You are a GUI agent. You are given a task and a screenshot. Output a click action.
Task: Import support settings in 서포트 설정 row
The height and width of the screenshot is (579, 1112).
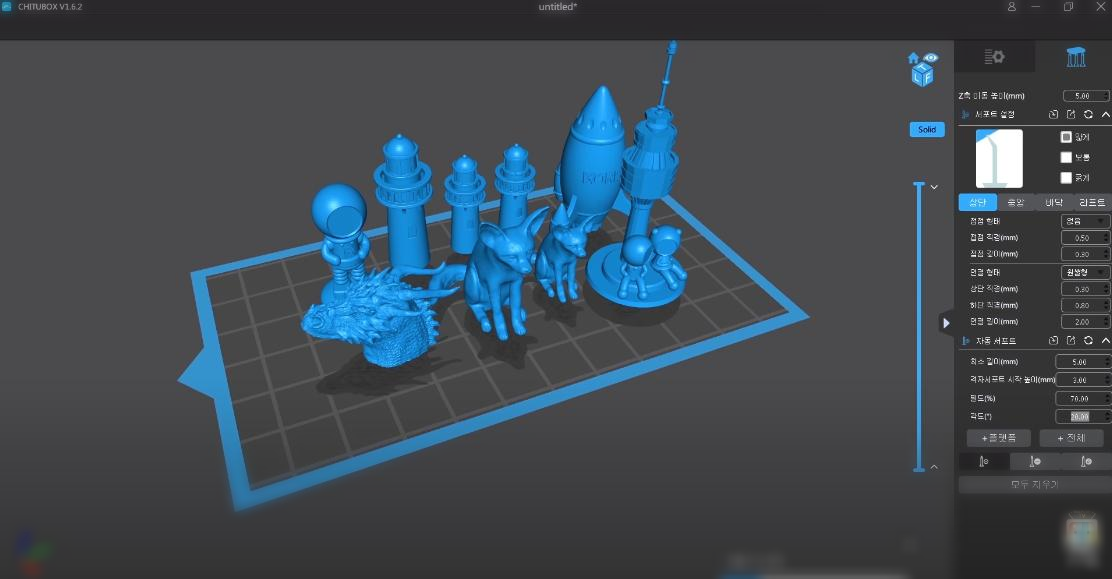click(1053, 114)
